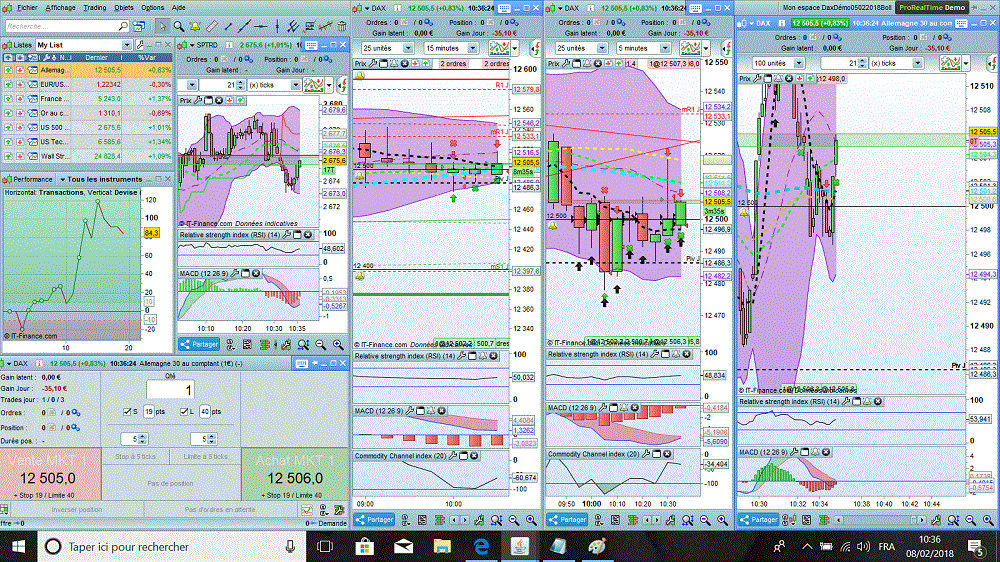The width and height of the screenshot is (1000, 562).
Task: Select the horizontal line drawing tool
Action: pos(261,26)
